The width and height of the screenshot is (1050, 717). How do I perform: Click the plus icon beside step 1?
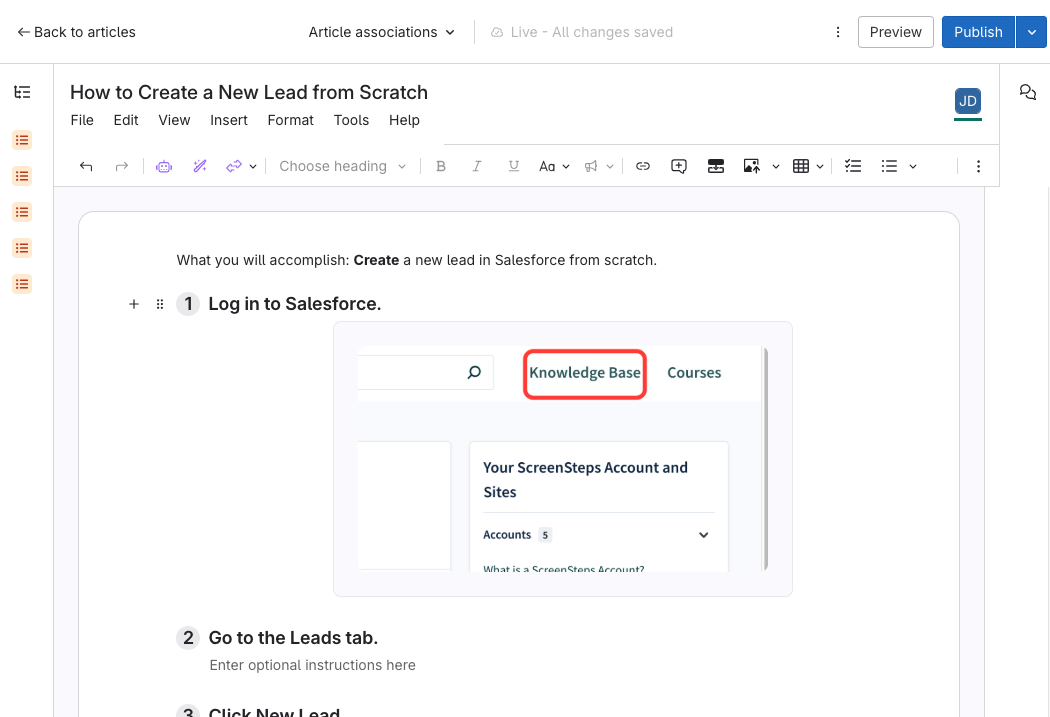click(x=134, y=304)
